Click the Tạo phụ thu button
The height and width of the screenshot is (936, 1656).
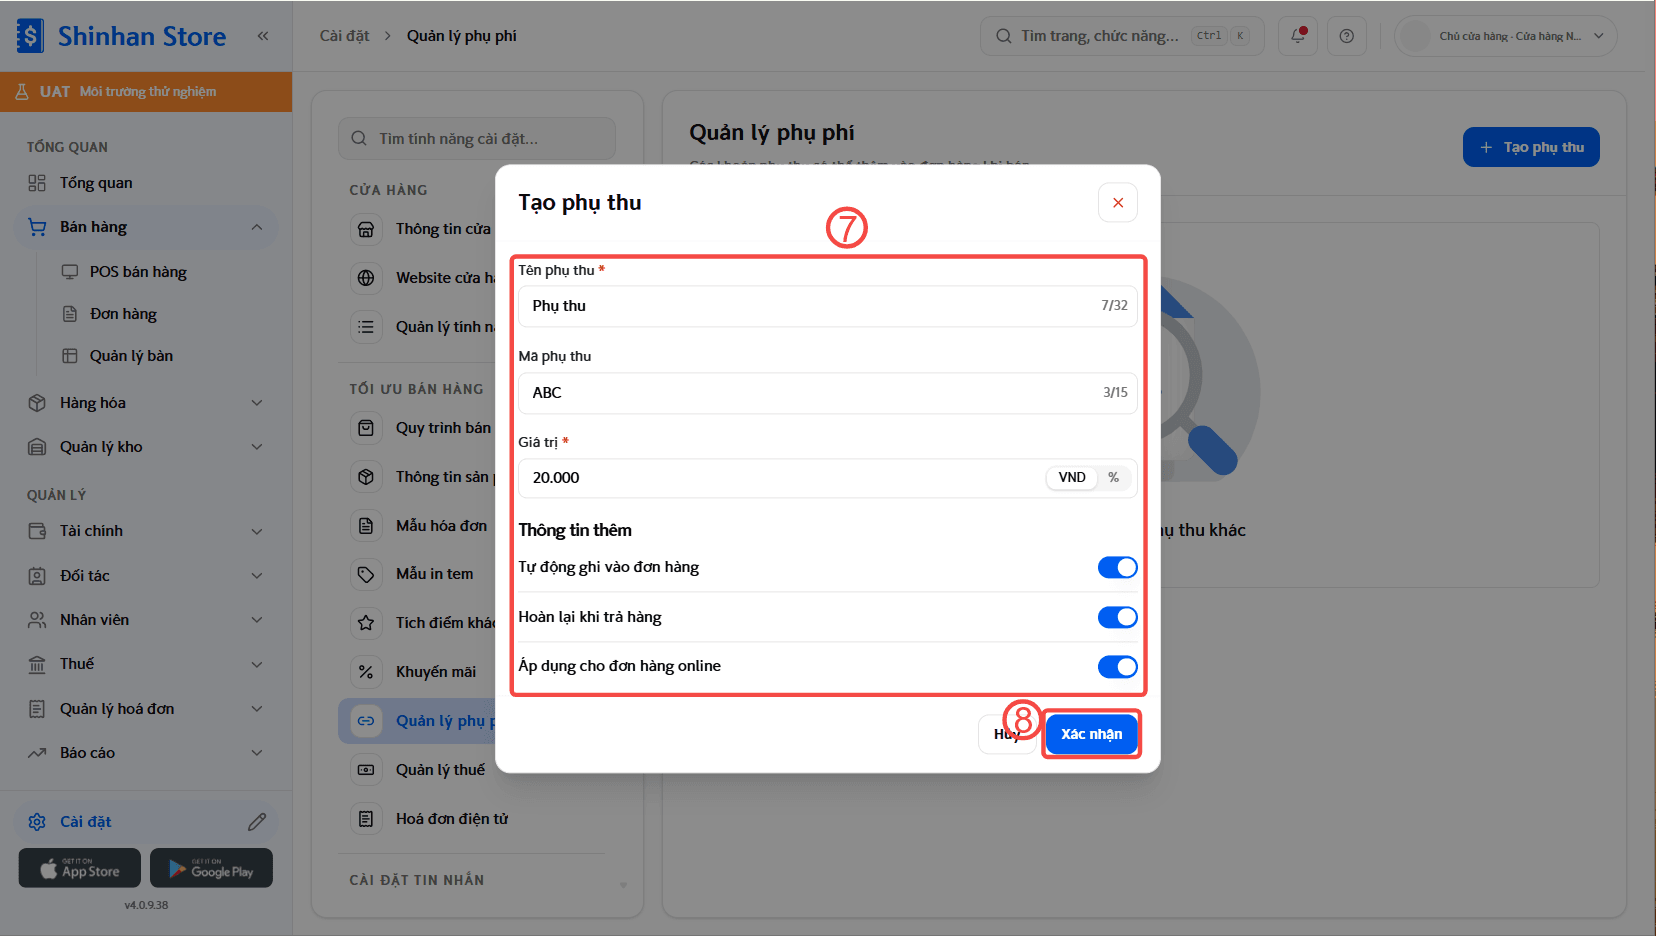[x=1531, y=147]
